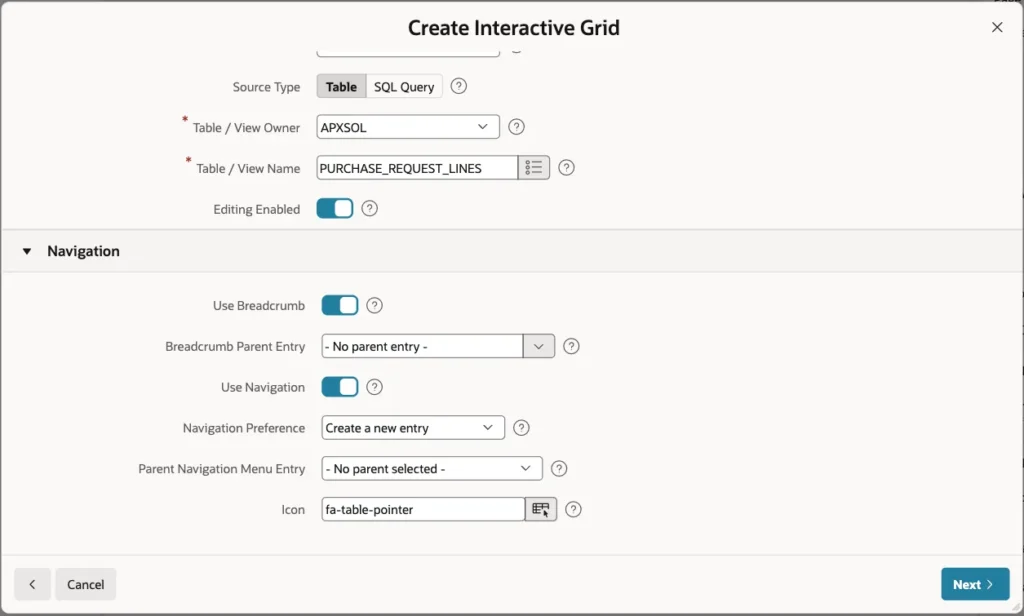Screen dimensions: 1024x616
Task: Open help for Use Navigation
Action: click(x=374, y=387)
